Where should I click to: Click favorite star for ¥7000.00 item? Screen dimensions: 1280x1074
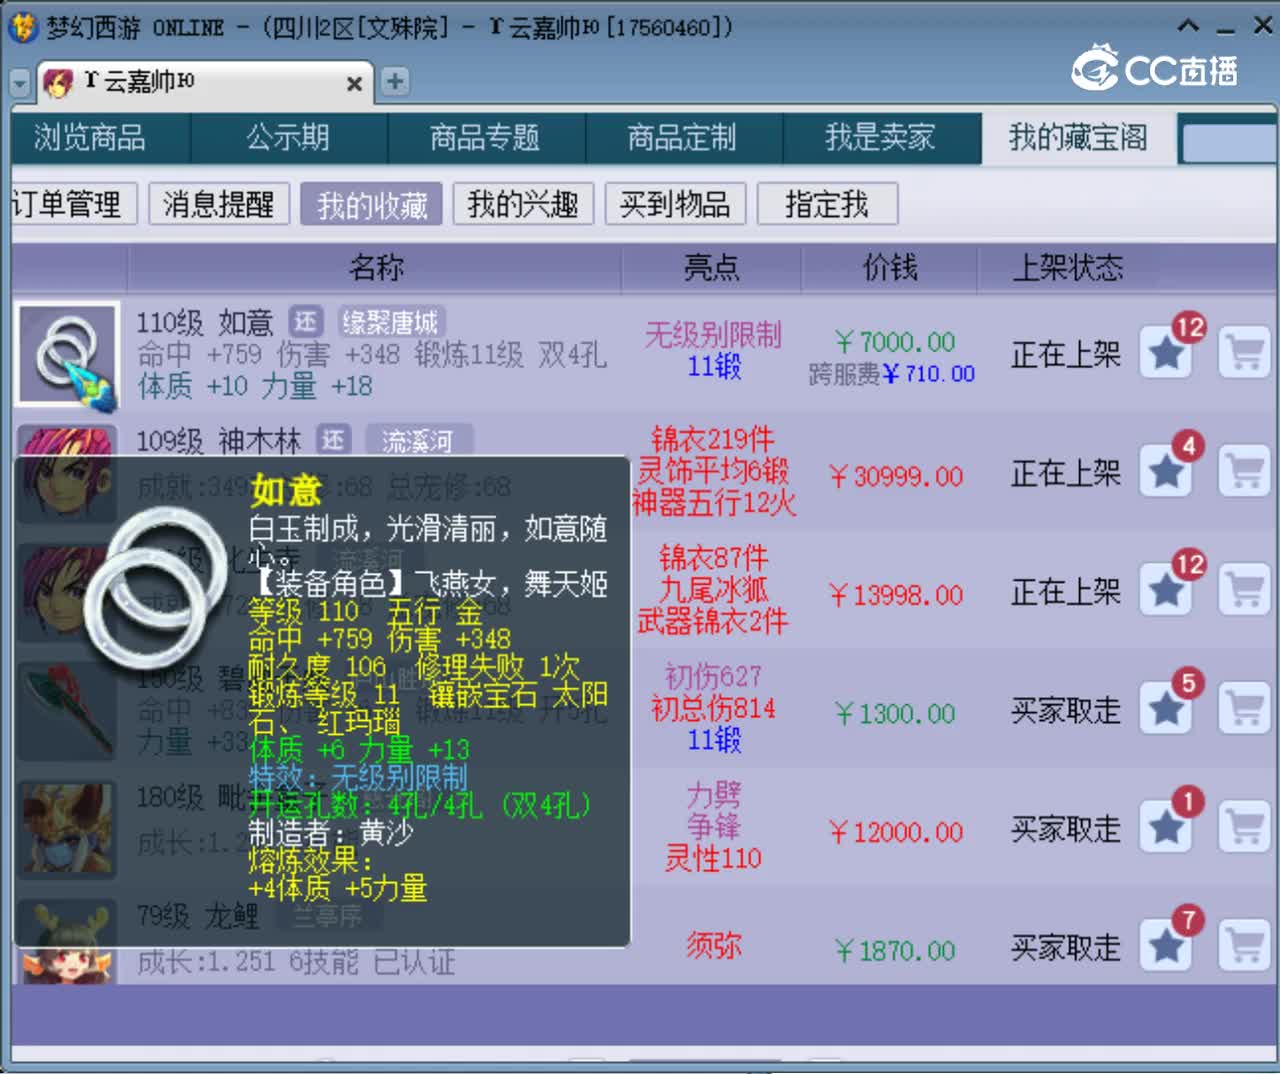(x=1166, y=353)
